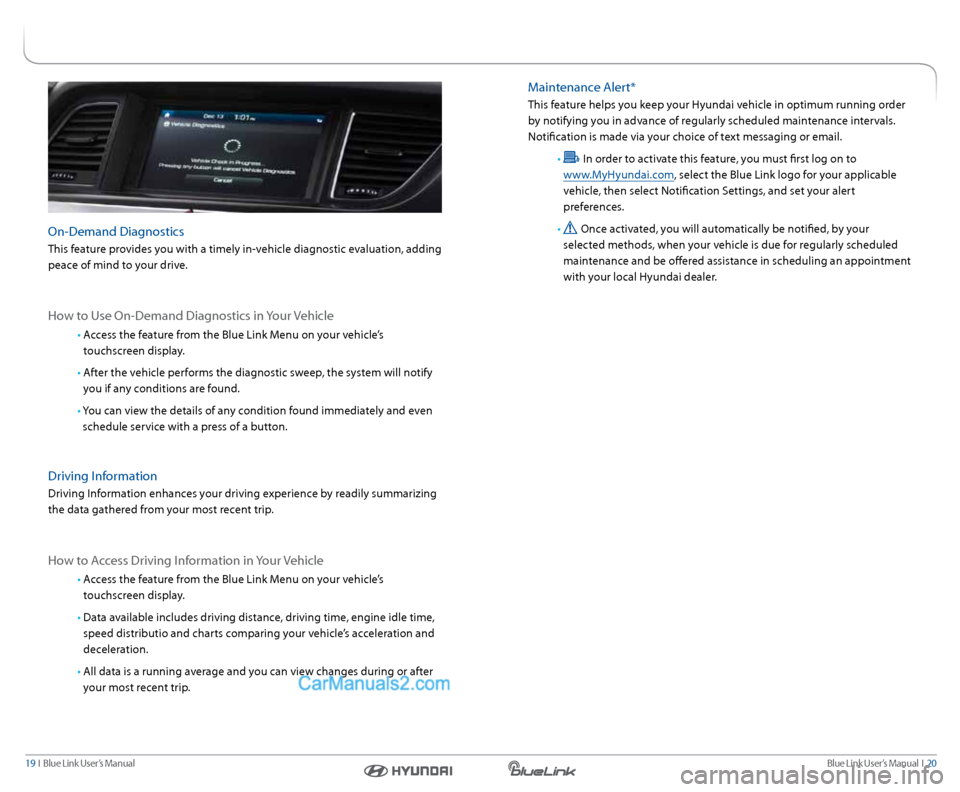The height and width of the screenshot is (792, 960).
Task: Click 'How to Access Driving Information in Your Vehicle'
Action: click(x=186, y=561)
